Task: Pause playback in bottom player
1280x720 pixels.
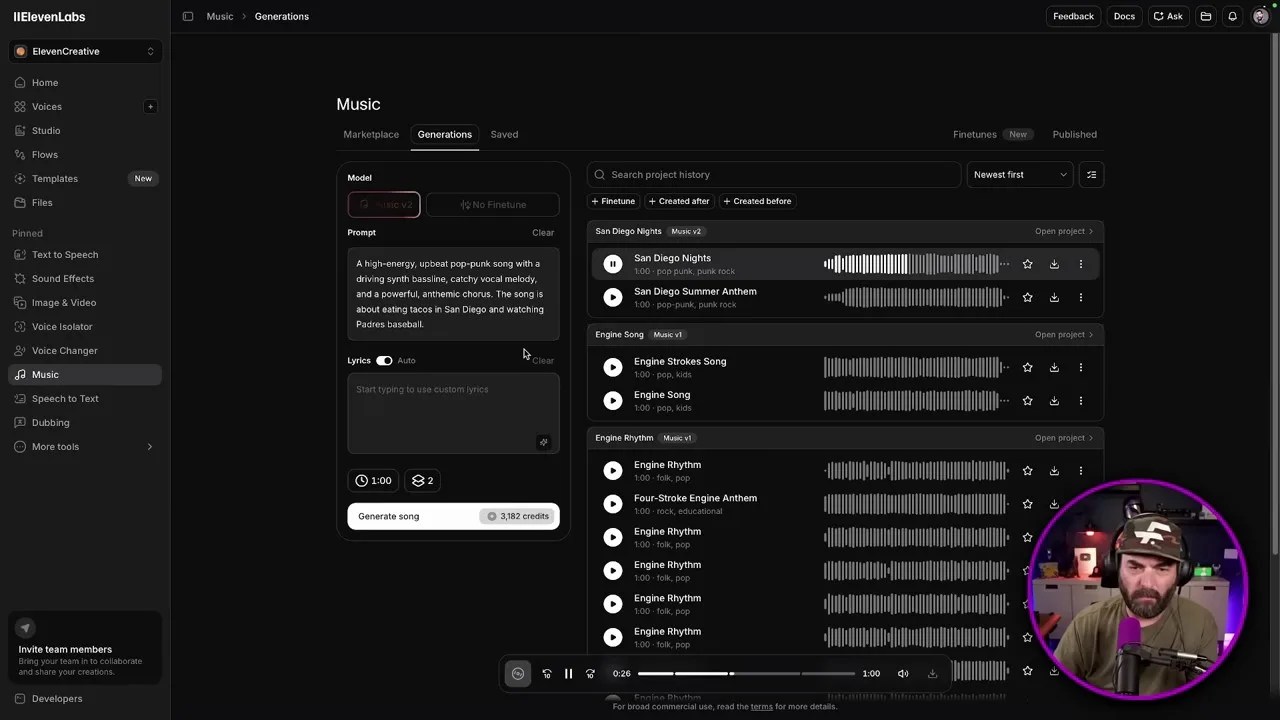Action: (568, 674)
